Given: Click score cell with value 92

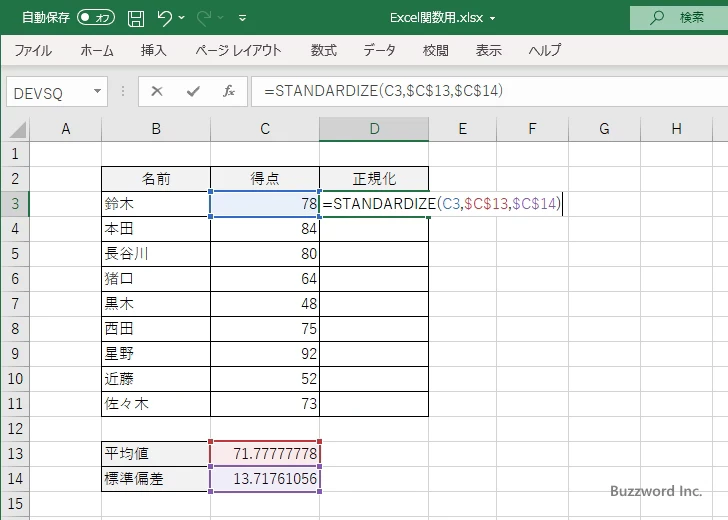Looking at the screenshot, I should pos(265,354).
